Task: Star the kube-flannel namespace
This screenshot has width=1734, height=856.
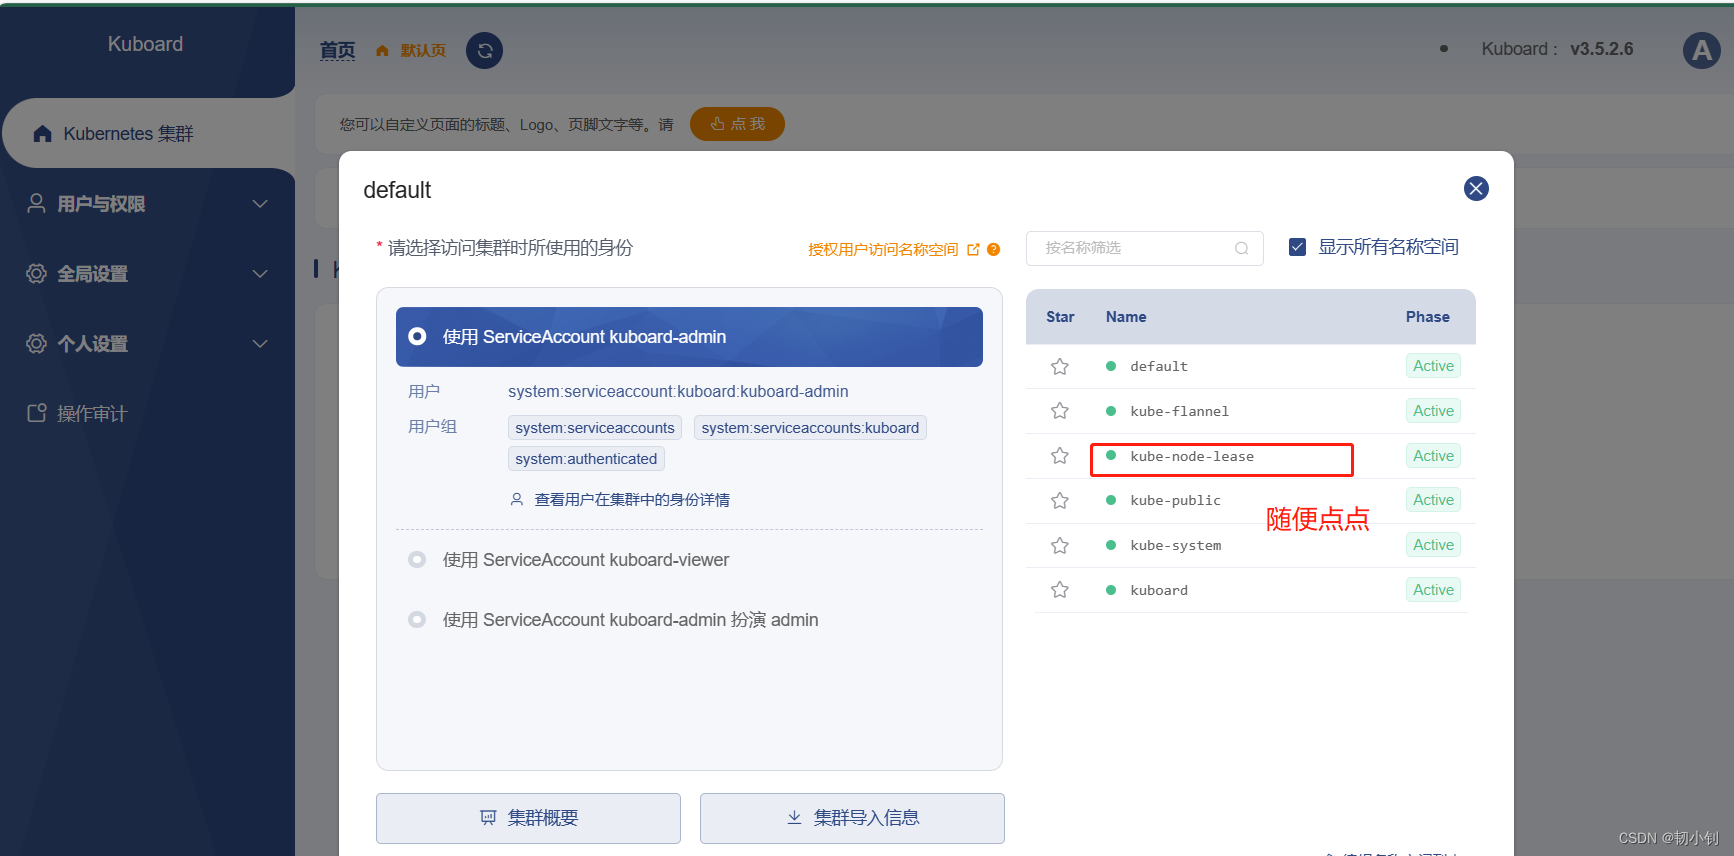Action: [1060, 411]
